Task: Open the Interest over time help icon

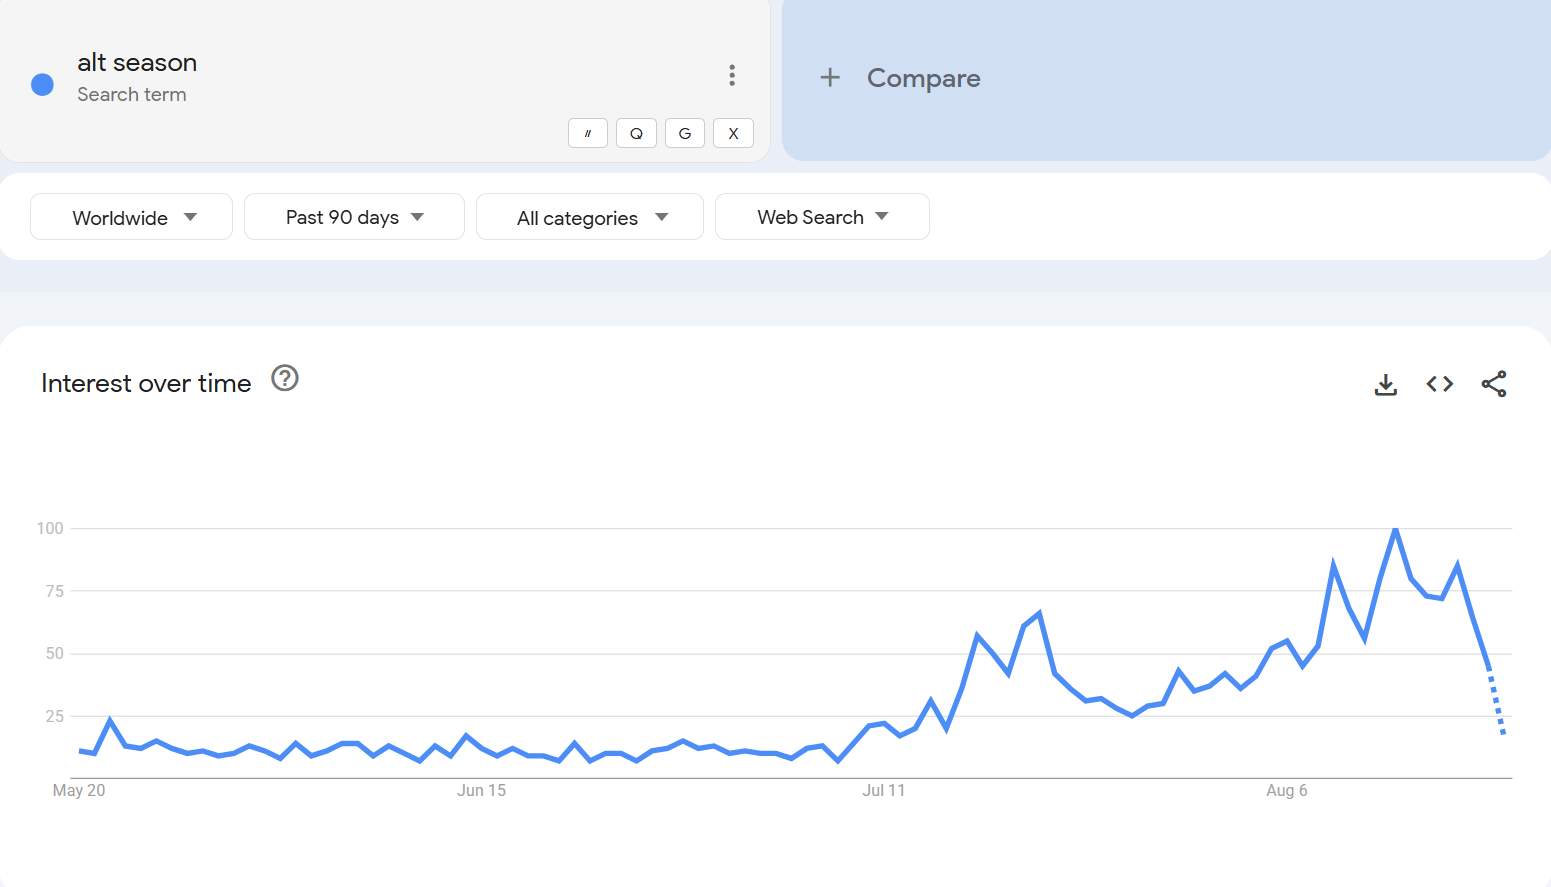Action: 285,379
